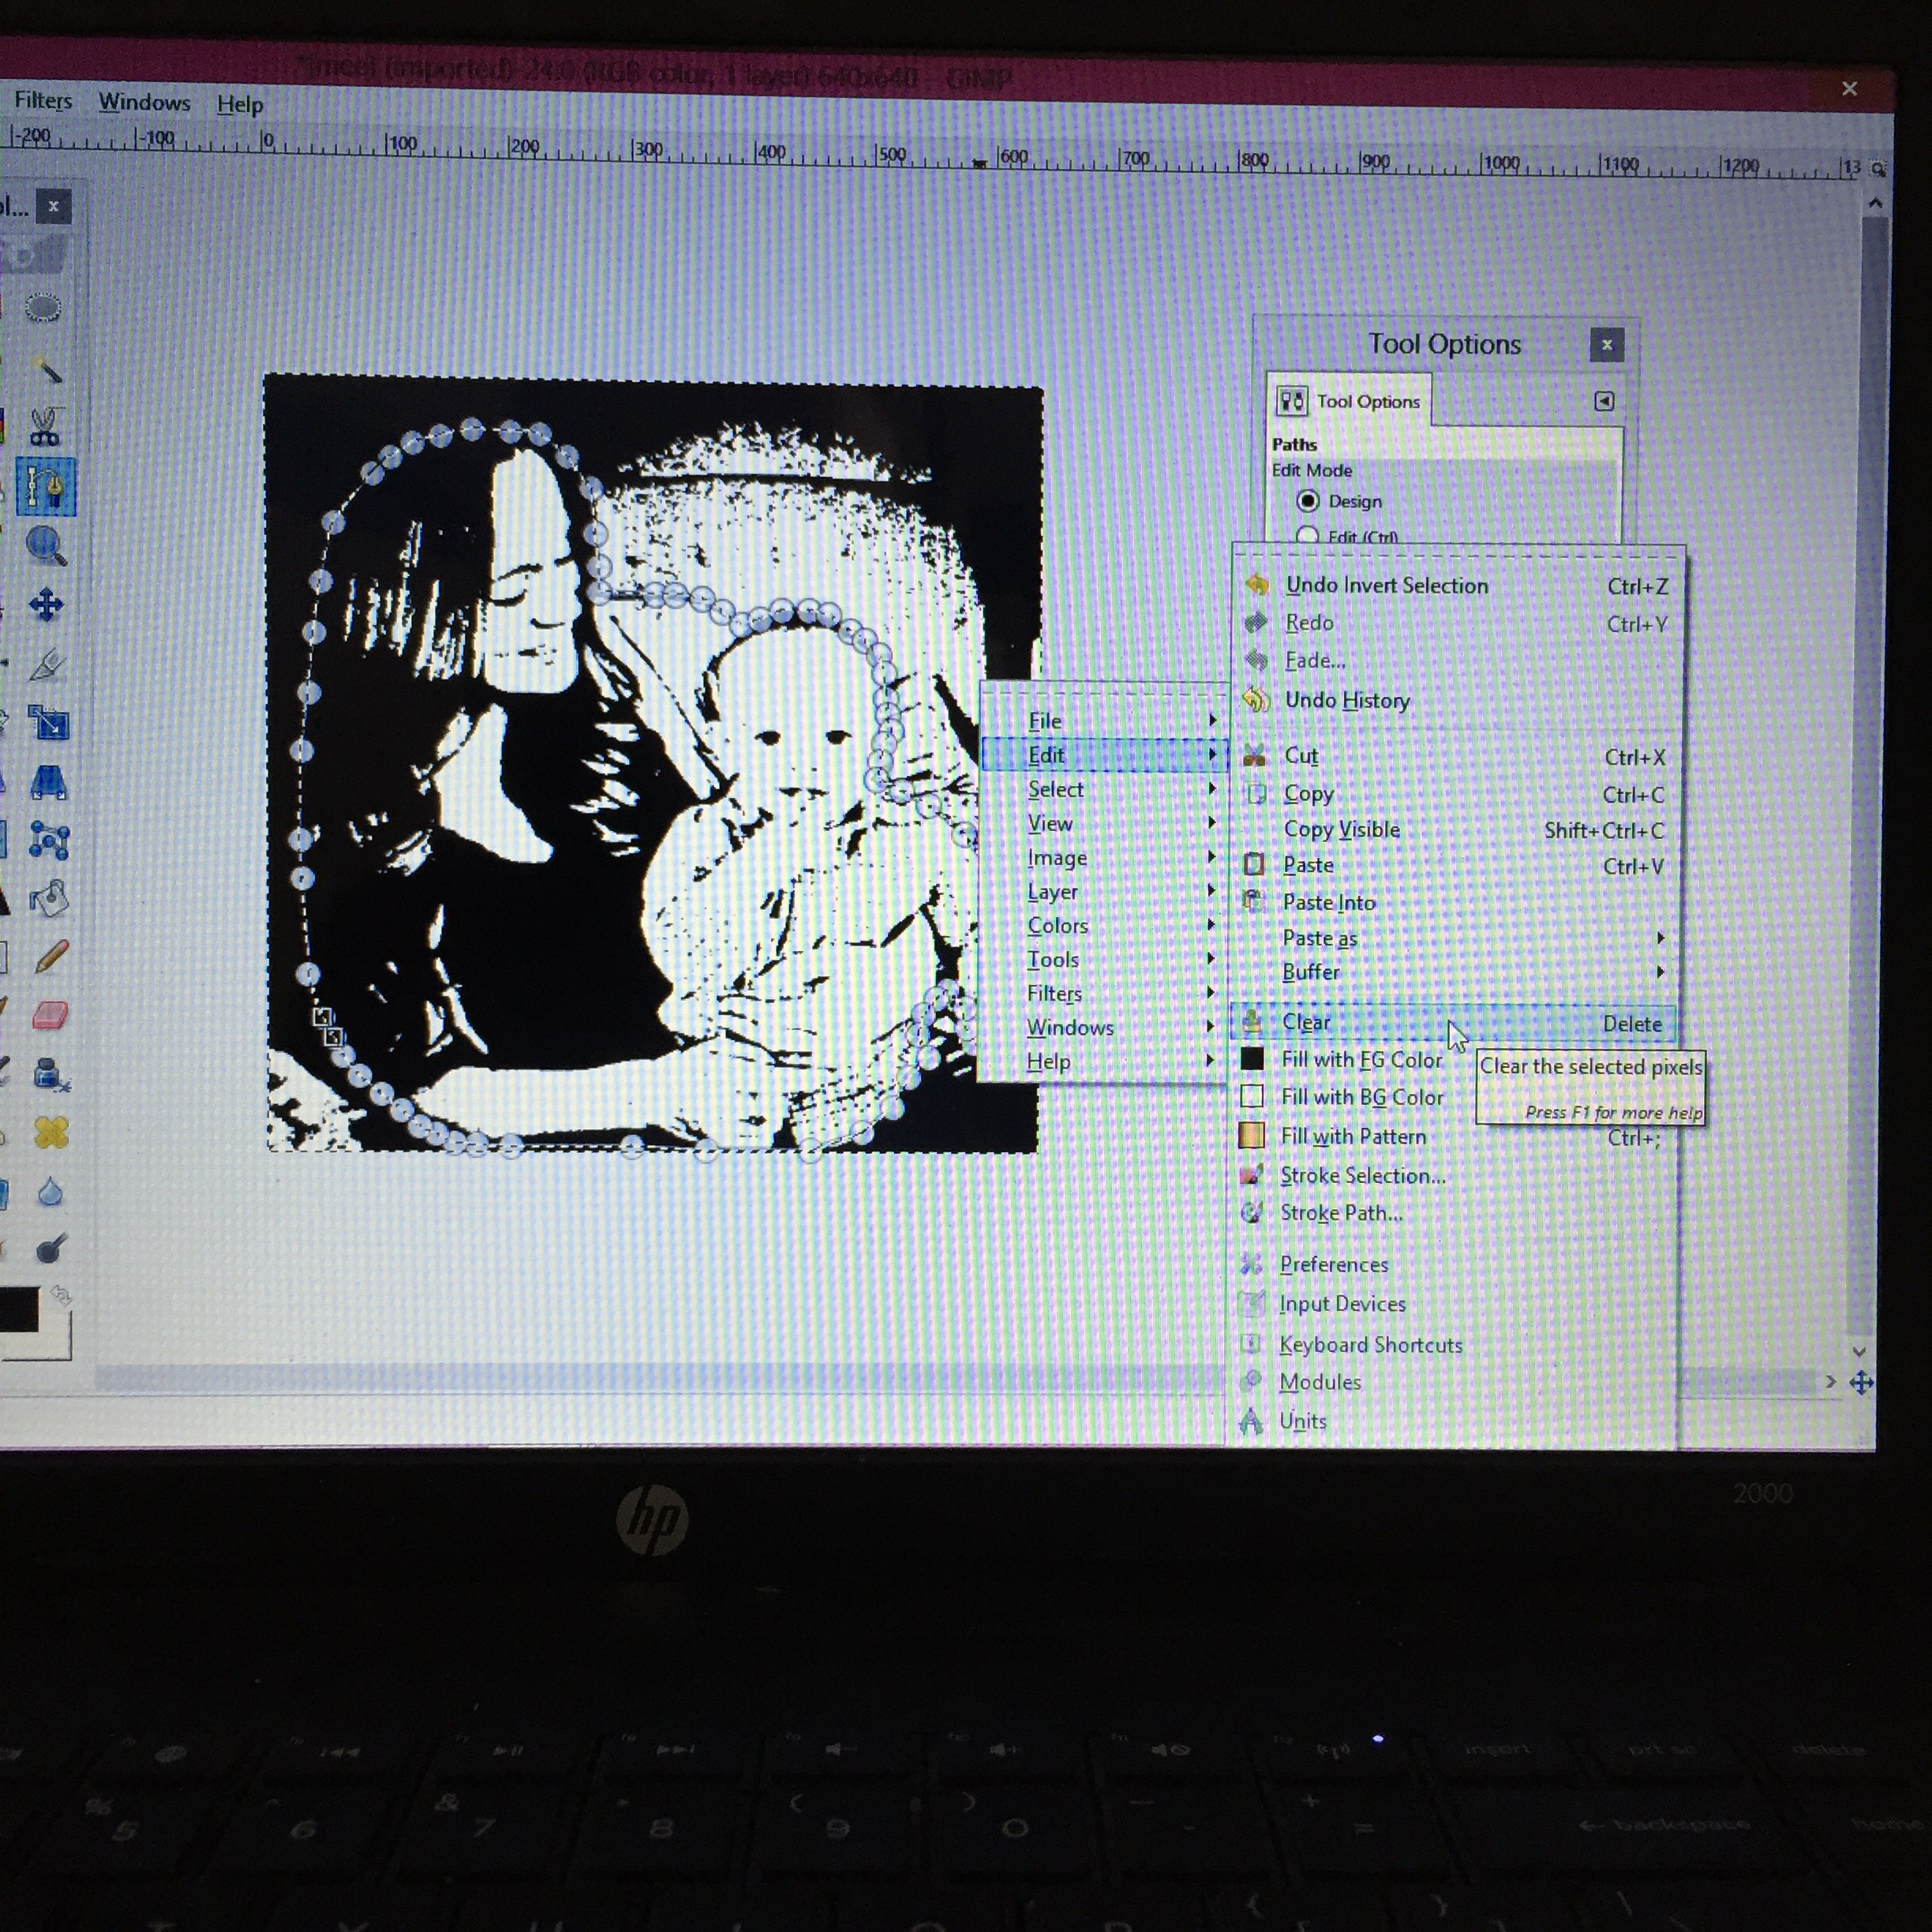
Task: Choose Copy from the Edit menu
Action: [1456, 793]
